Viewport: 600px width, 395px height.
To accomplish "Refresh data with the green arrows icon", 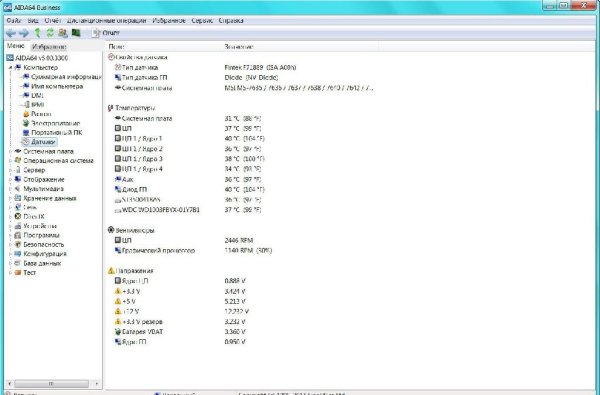I will click(50, 33).
